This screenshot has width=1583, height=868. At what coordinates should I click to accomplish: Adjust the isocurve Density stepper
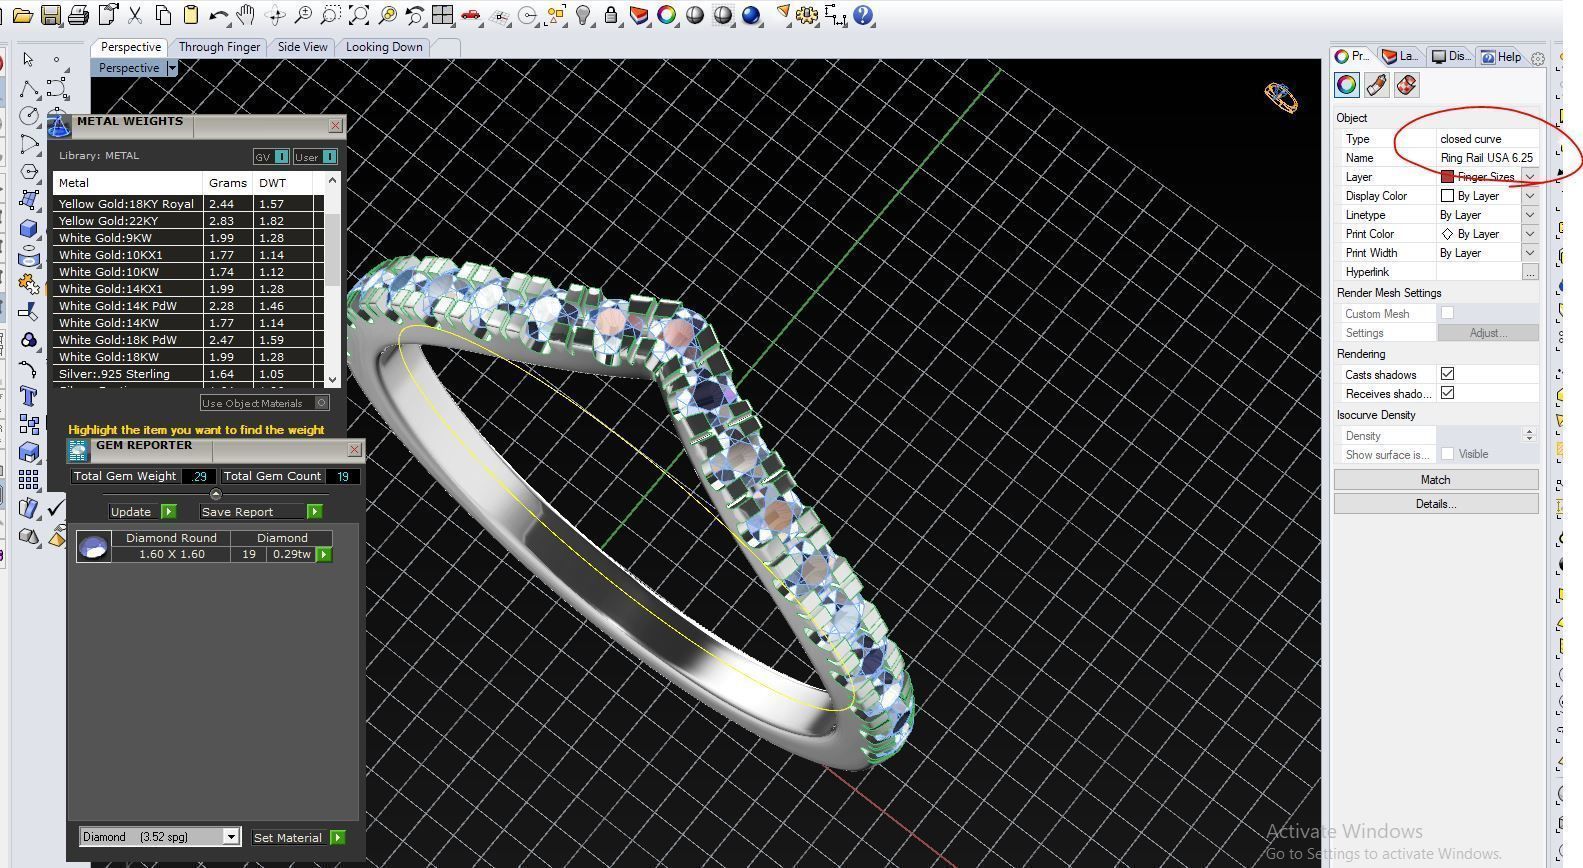coord(1528,435)
